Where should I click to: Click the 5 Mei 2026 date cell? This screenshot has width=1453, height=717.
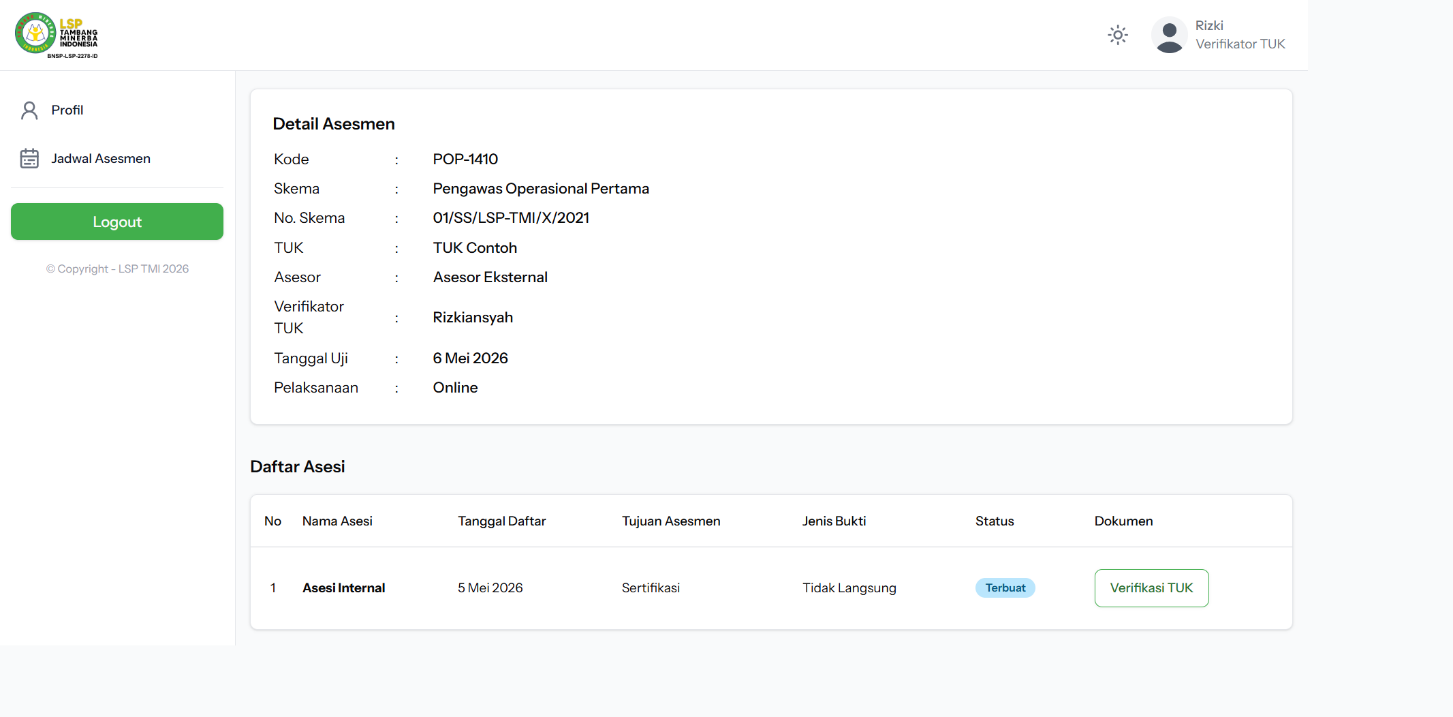(490, 588)
